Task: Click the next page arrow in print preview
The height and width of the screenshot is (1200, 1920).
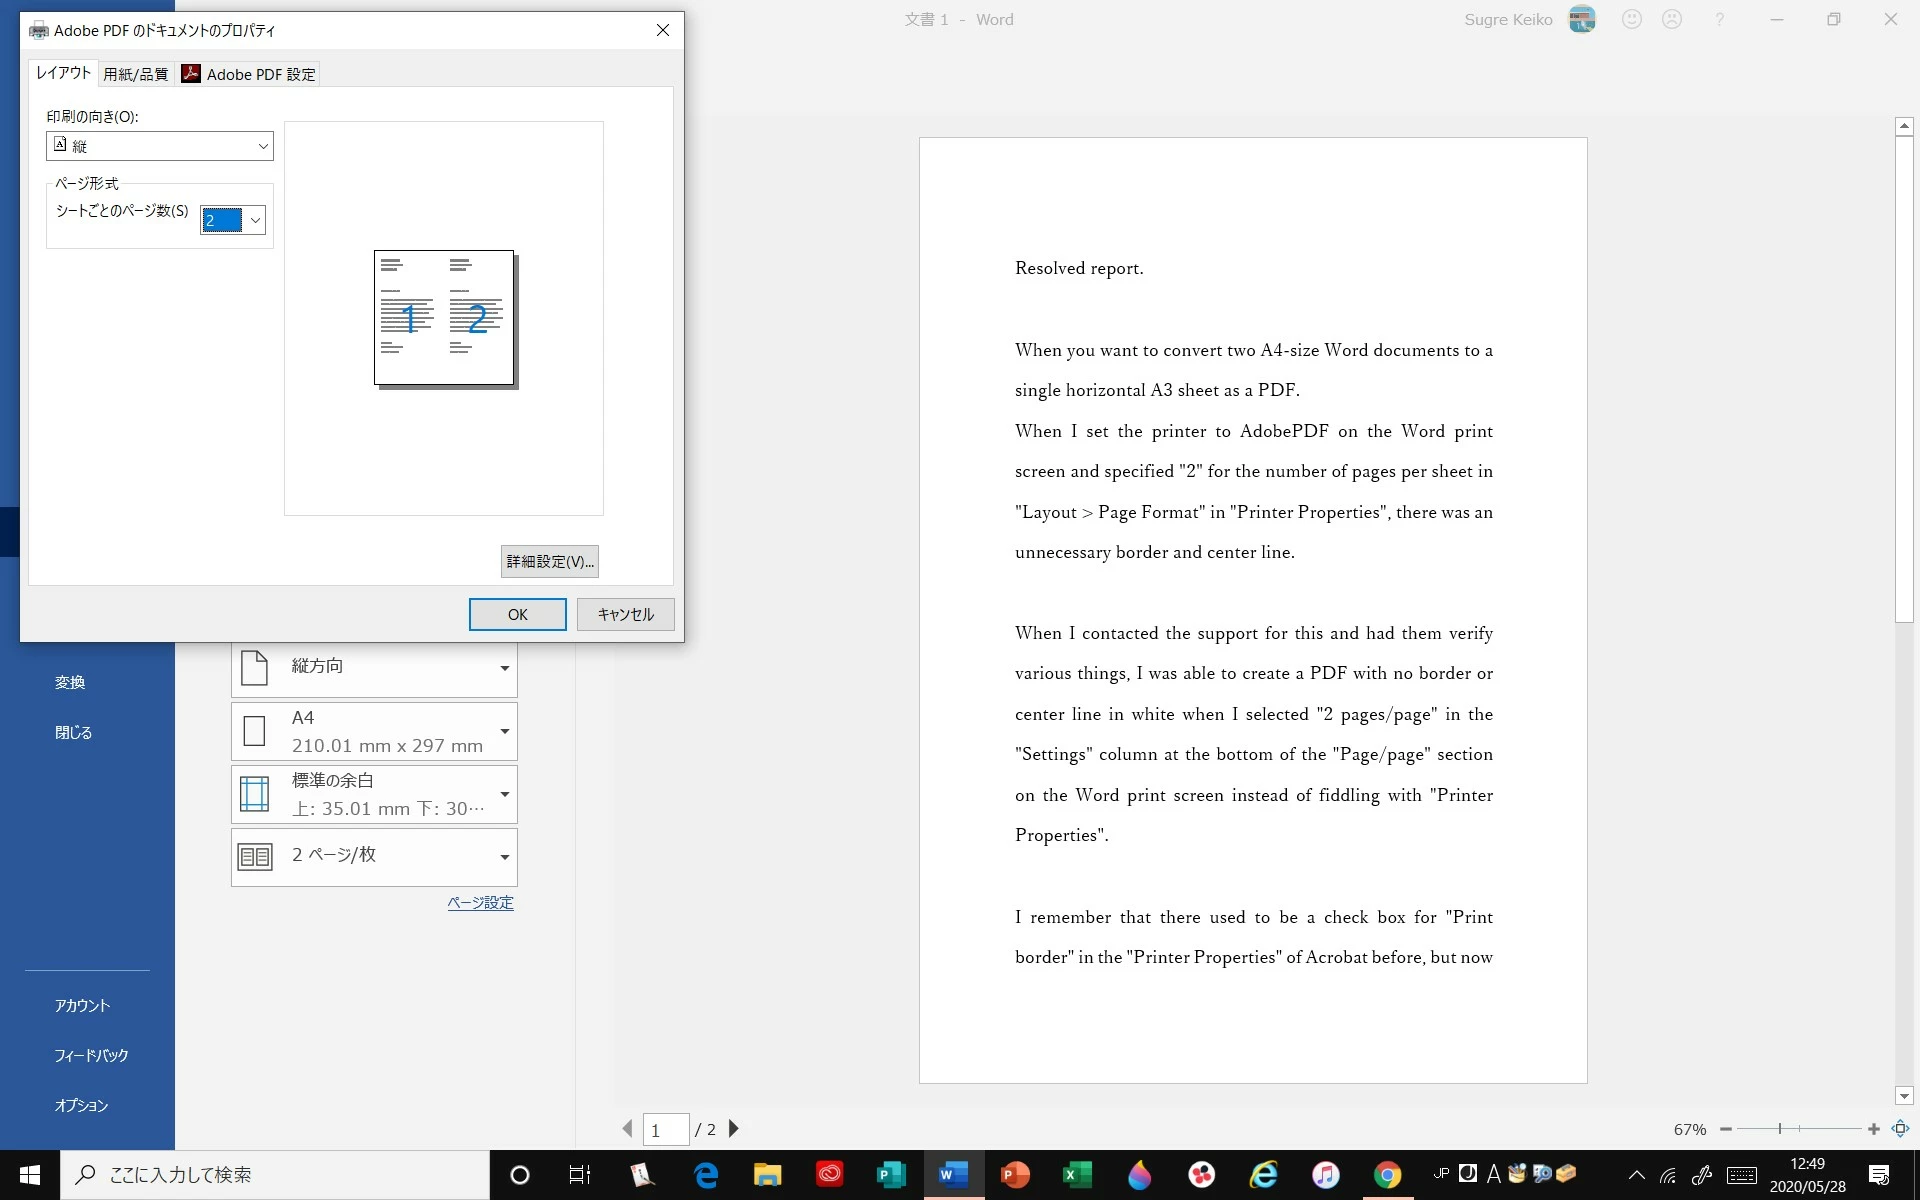Action: click(734, 1129)
